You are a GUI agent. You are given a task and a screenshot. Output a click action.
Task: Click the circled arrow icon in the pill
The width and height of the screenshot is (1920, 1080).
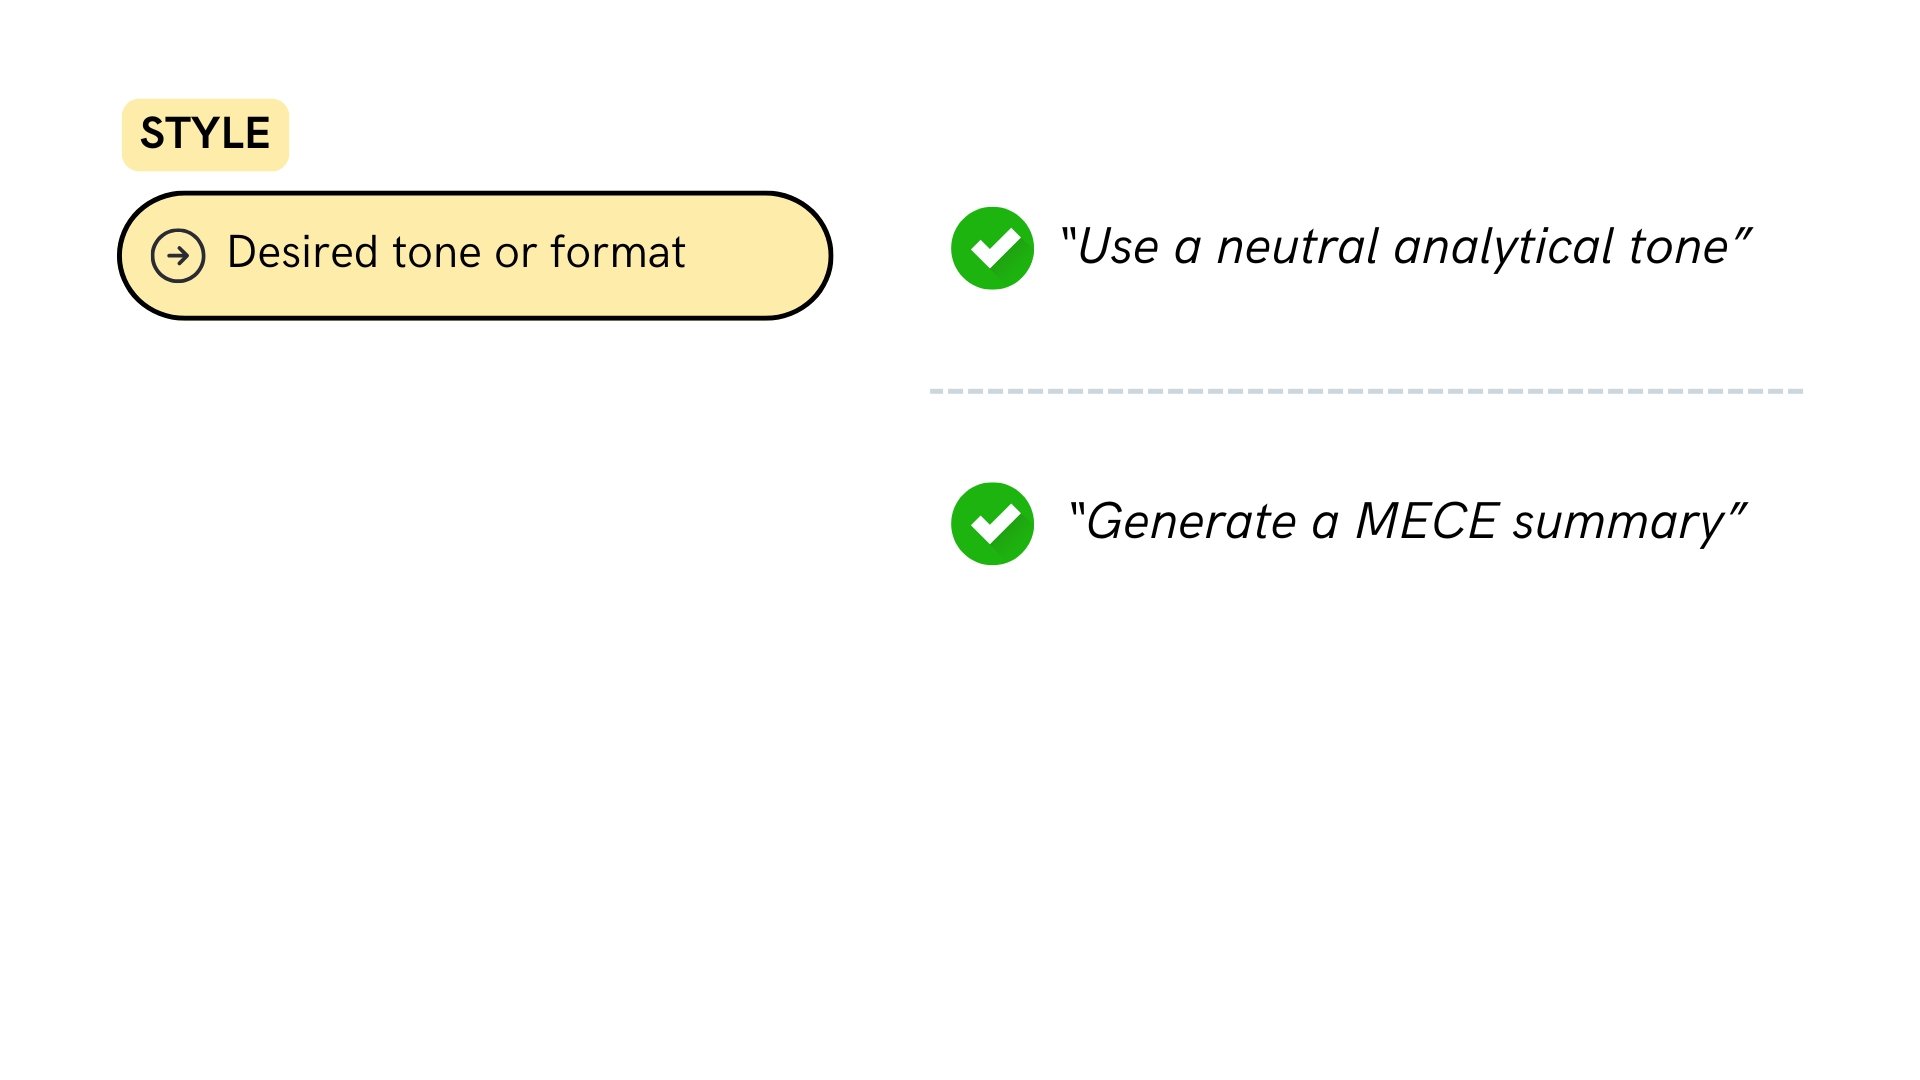(178, 256)
